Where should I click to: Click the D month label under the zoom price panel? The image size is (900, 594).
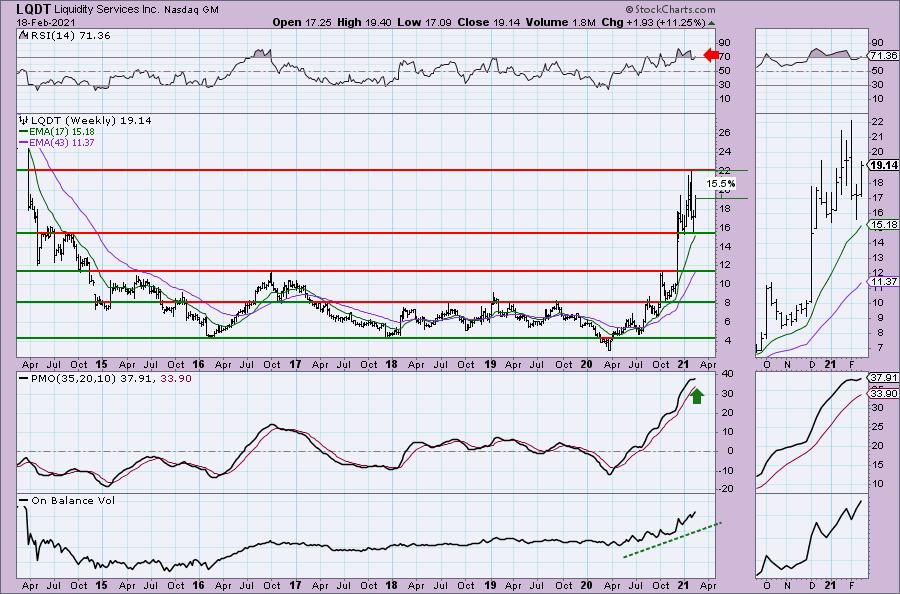pos(812,364)
